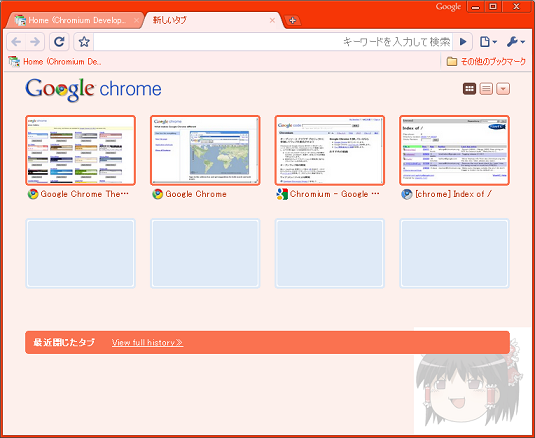Close the Home (Chromium Develop.. tab

[136, 20]
